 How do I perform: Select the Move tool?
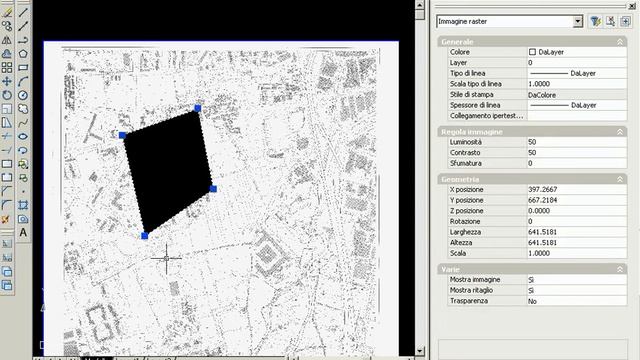[x=7, y=81]
